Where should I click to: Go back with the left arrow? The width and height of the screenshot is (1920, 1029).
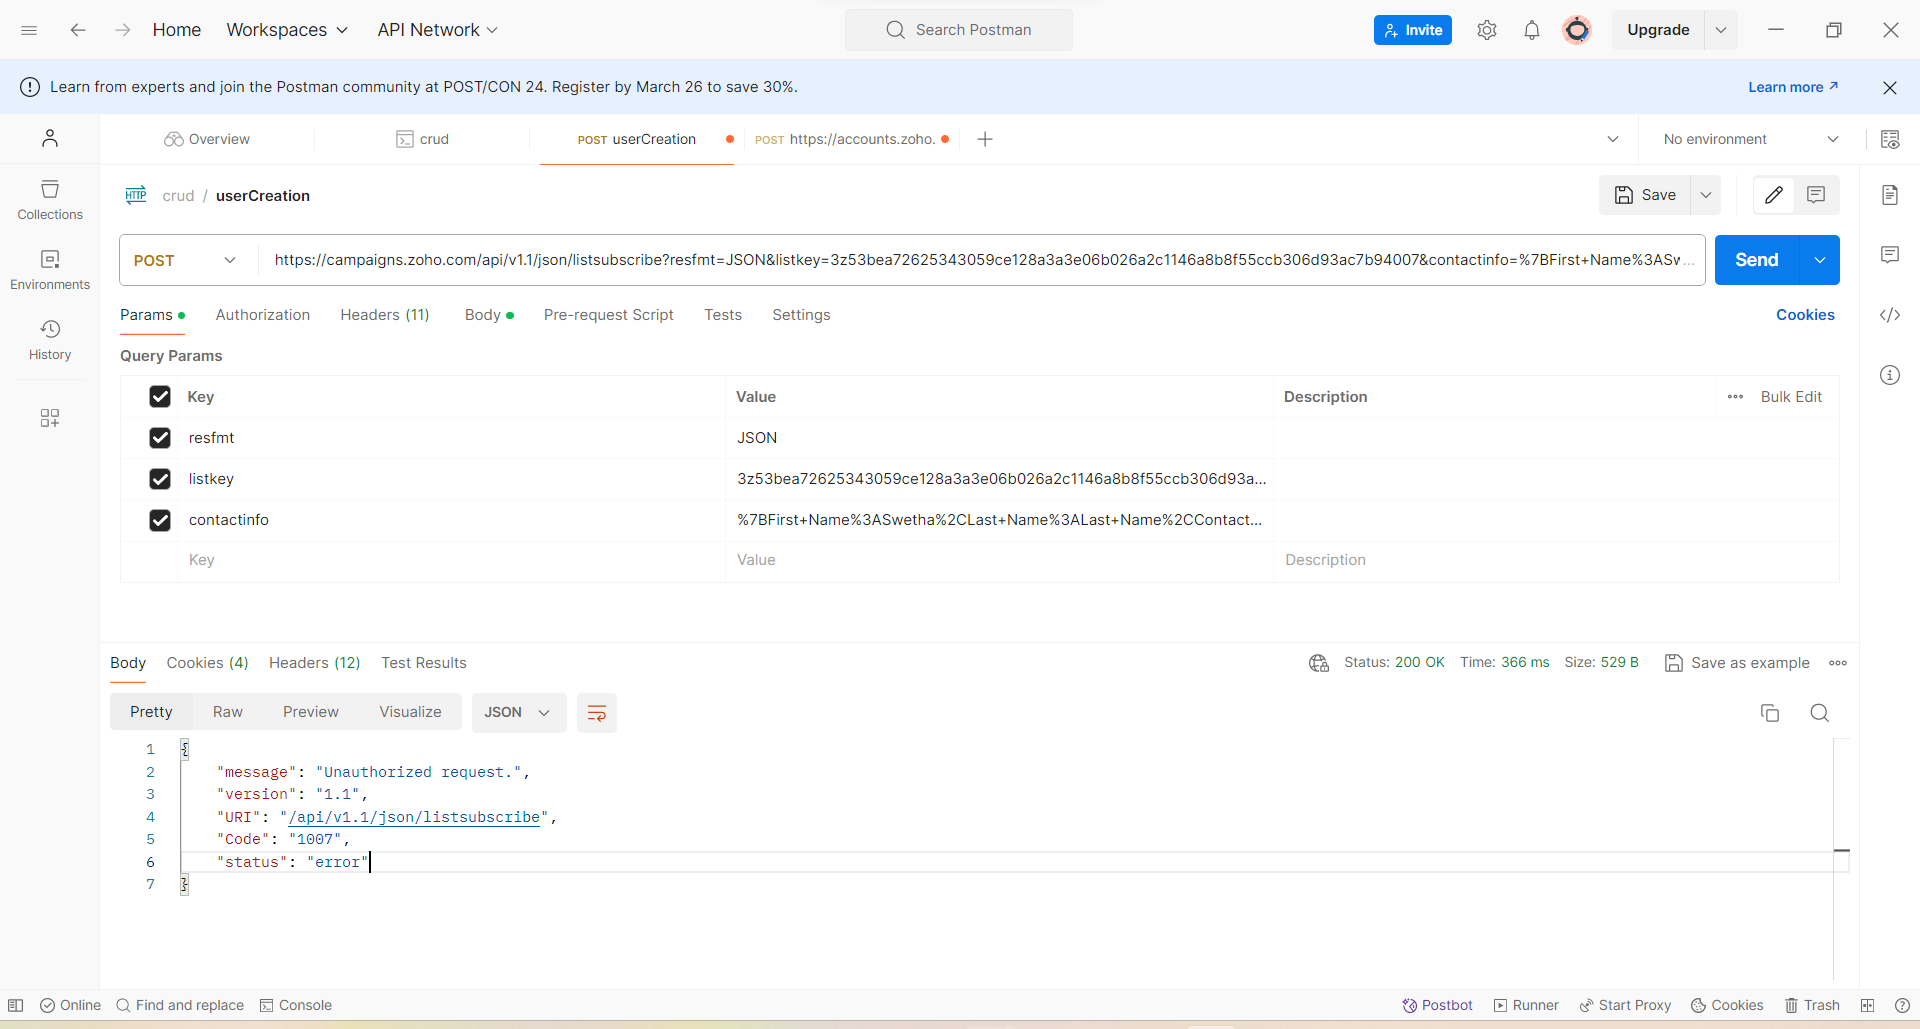(x=78, y=30)
